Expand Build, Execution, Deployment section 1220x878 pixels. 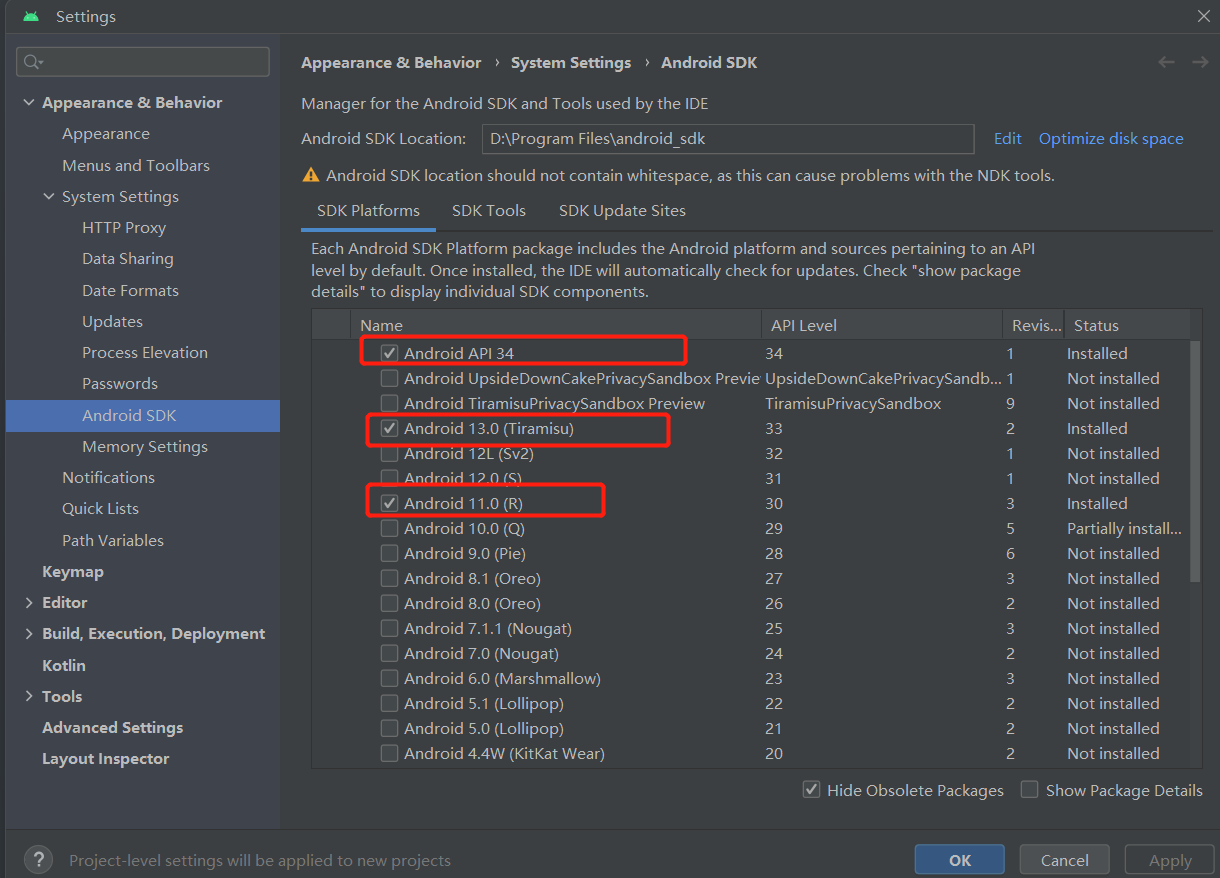tap(28, 634)
